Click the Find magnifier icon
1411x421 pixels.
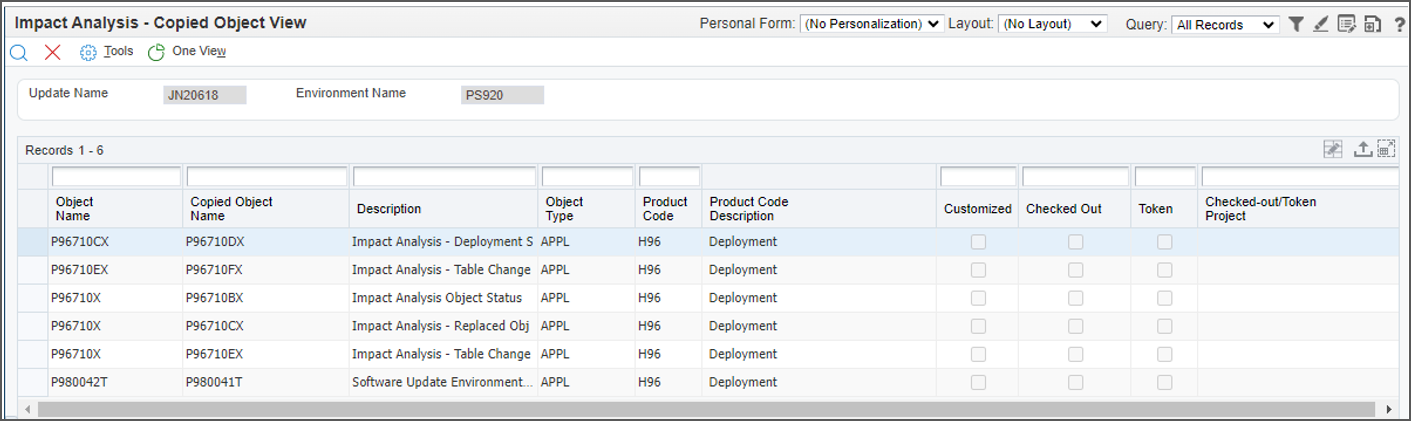(x=18, y=52)
